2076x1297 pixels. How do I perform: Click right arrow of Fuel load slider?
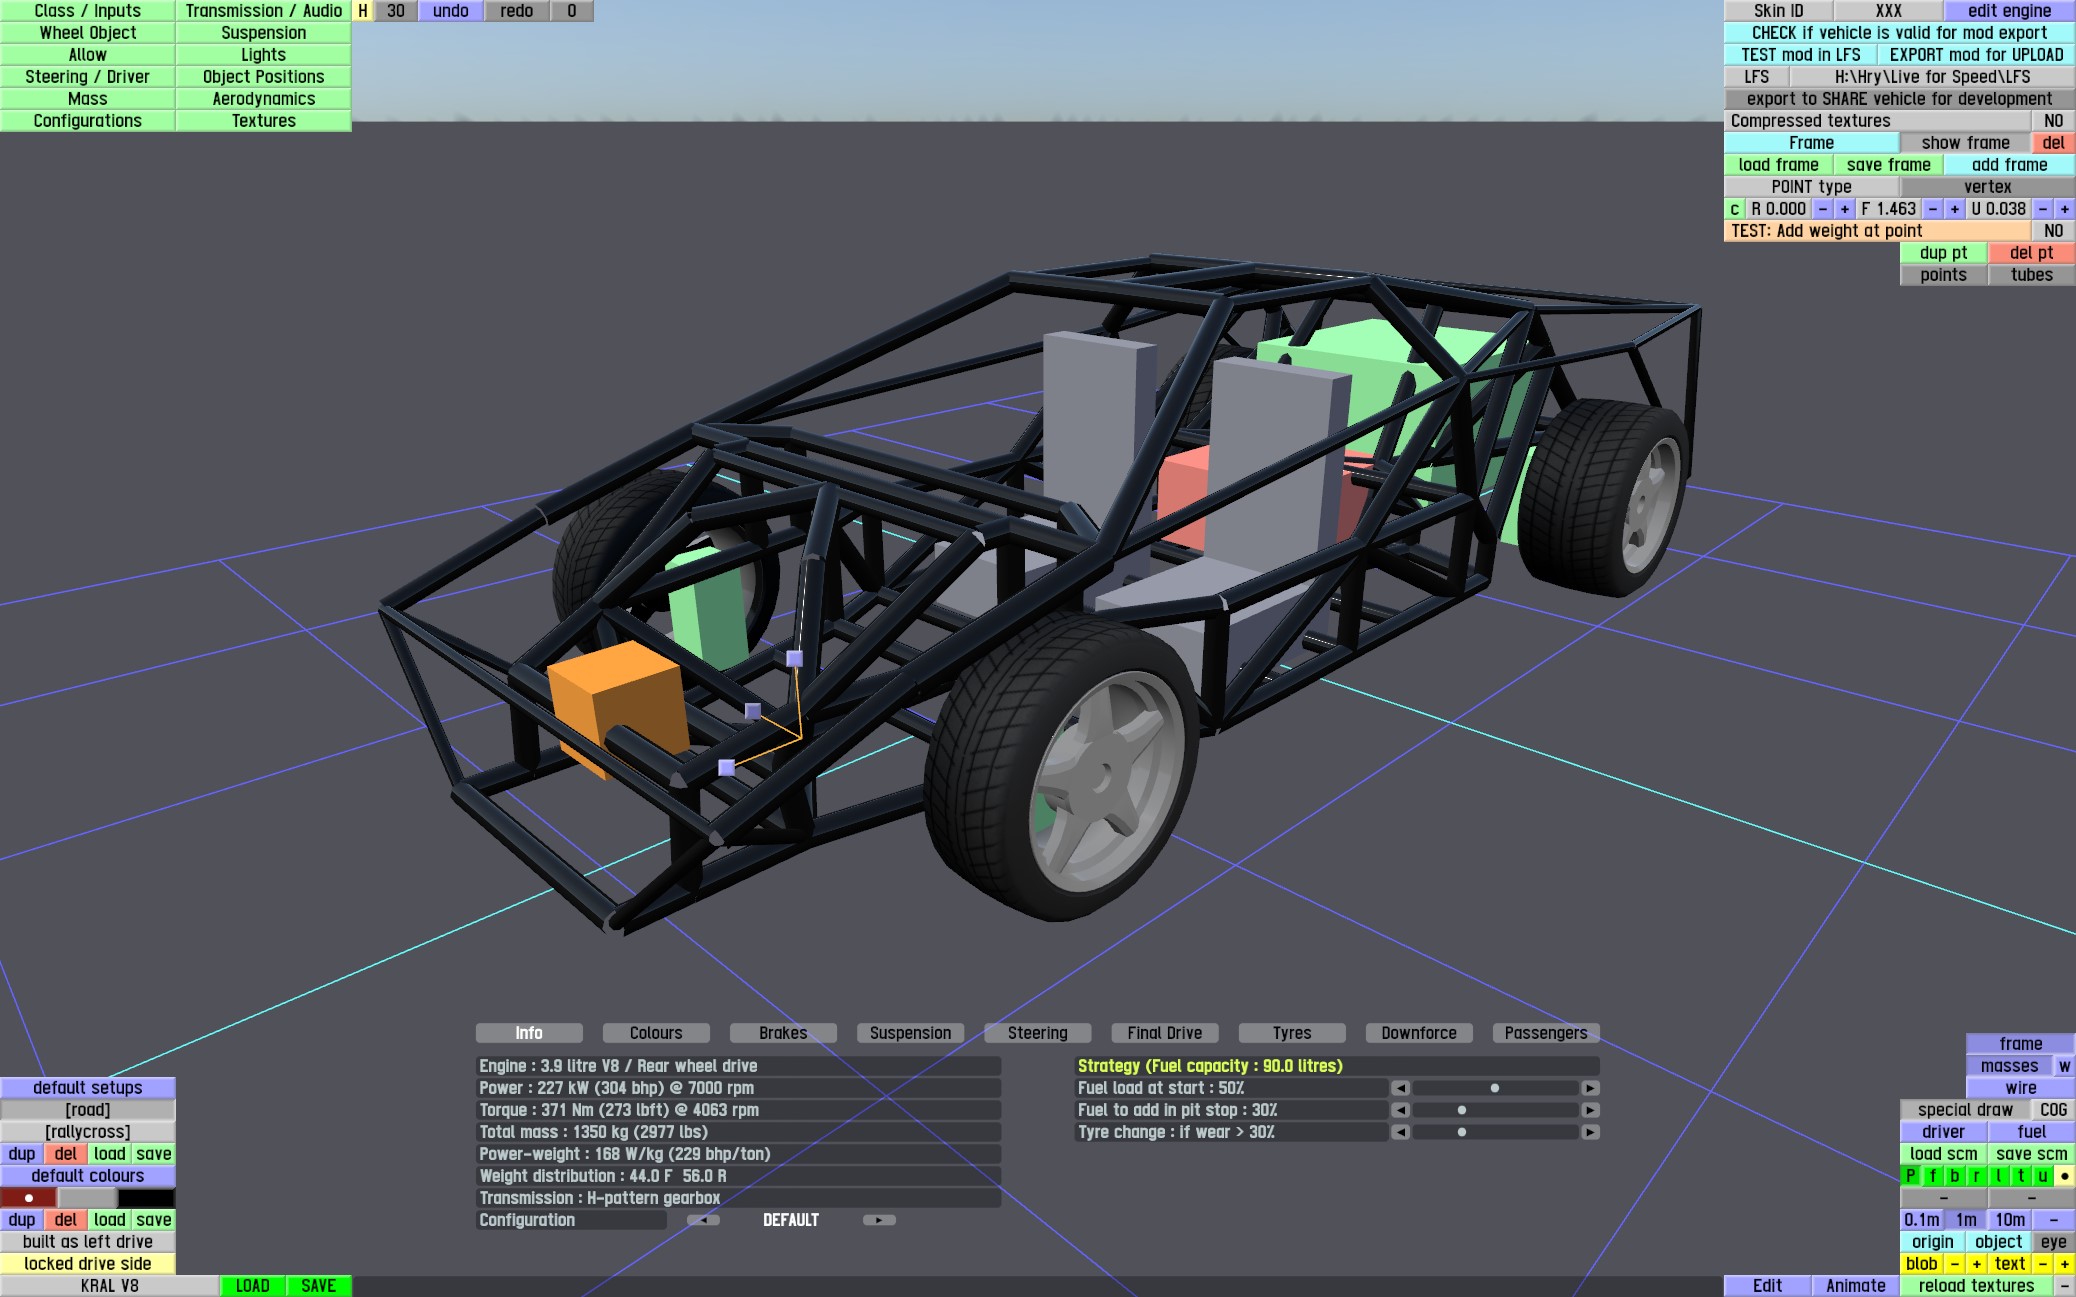(x=1590, y=1088)
